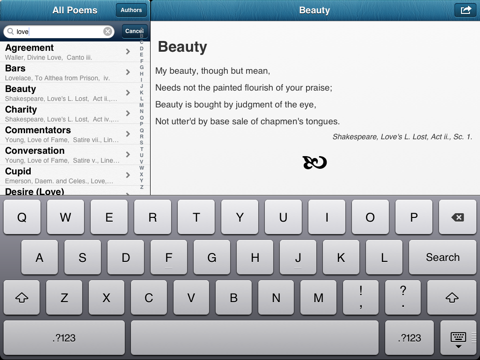Tap the O key
This screenshot has height=360, width=480.
point(370,217)
